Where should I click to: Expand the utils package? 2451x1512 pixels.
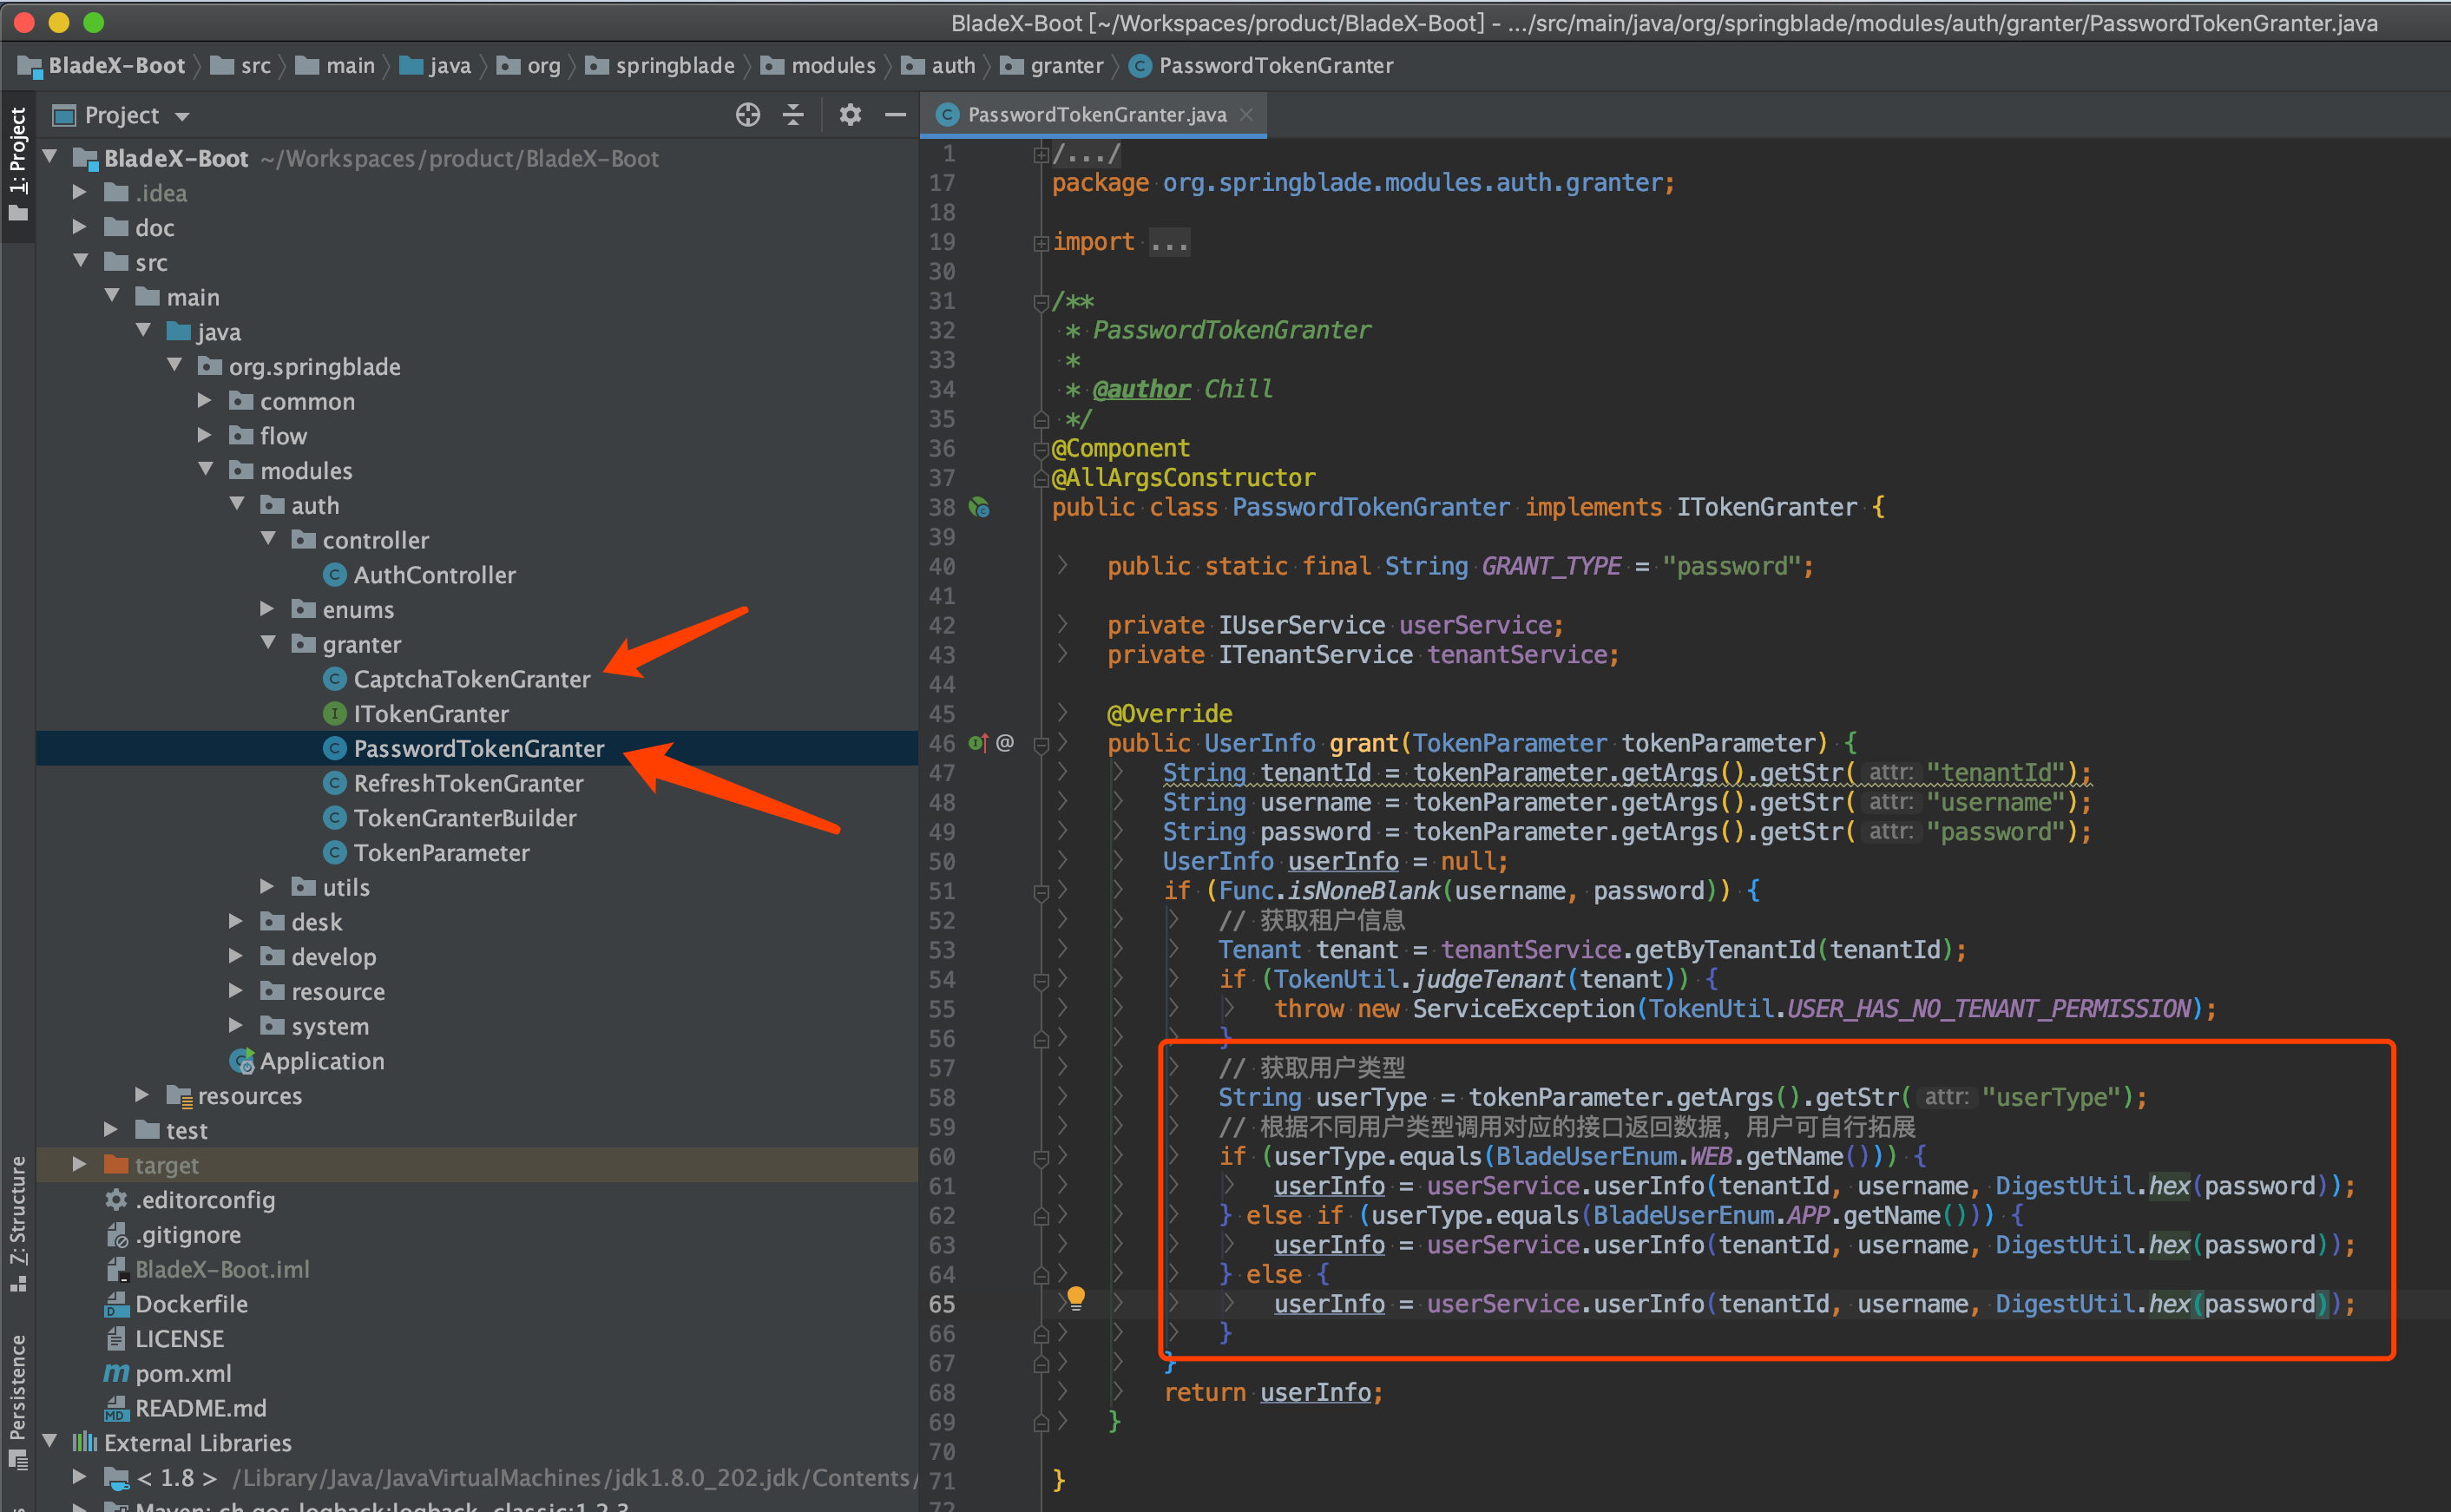pos(267,886)
